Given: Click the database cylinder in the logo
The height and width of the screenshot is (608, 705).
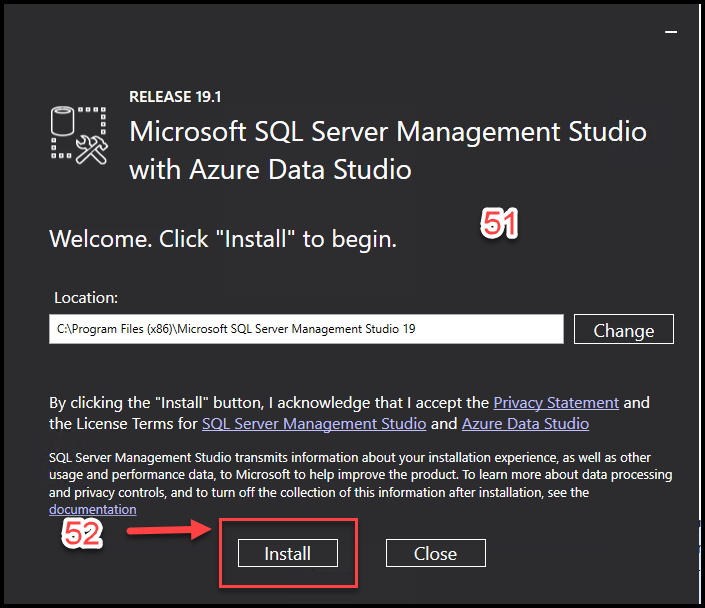Looking at the screenshot, I should (62, 121).
